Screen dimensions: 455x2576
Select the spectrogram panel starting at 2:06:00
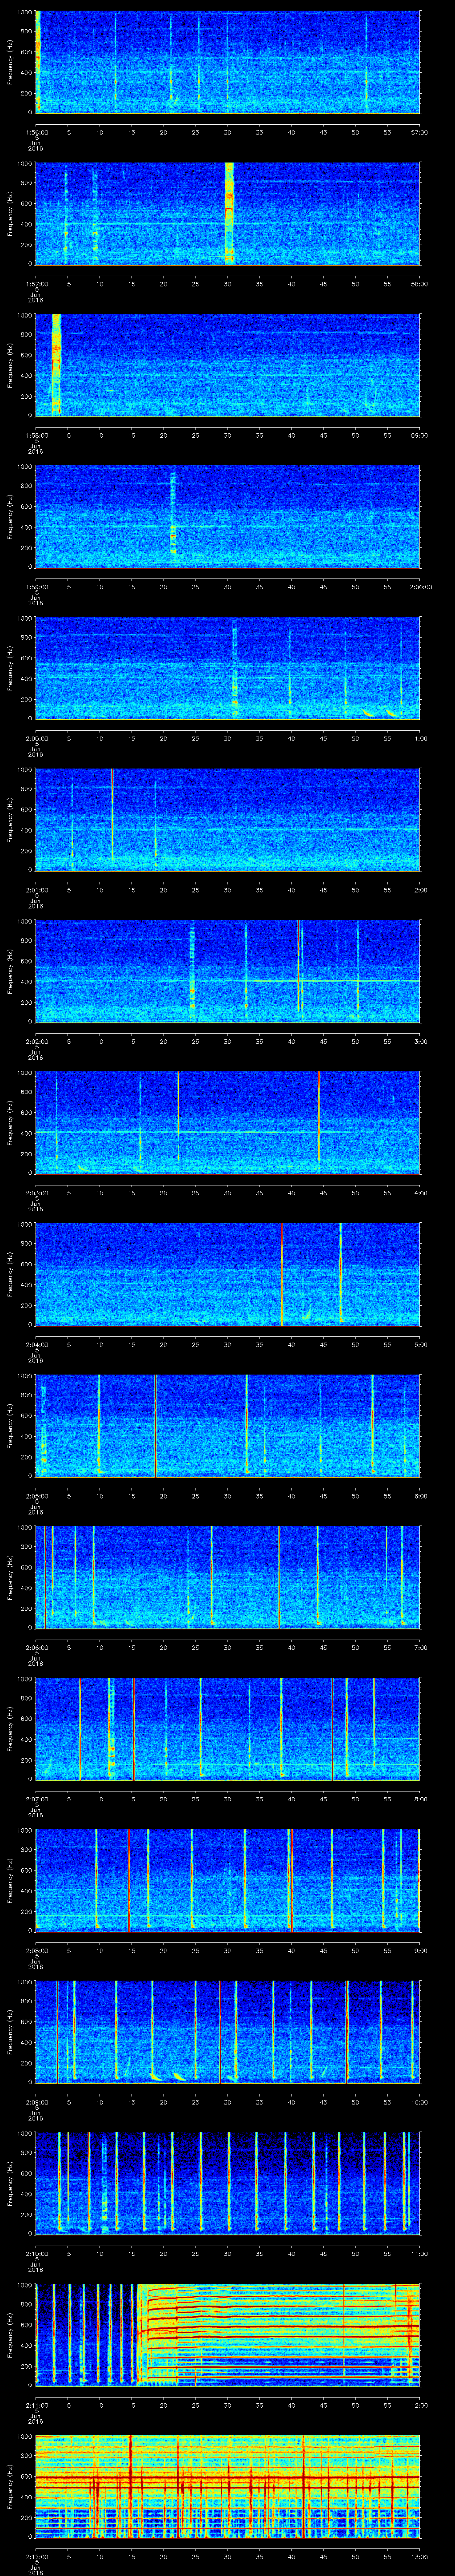click(228, 1577)
